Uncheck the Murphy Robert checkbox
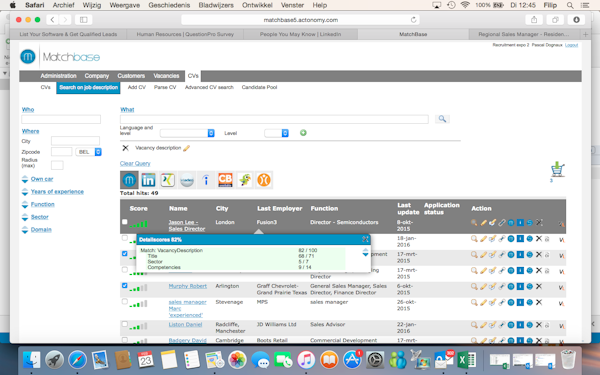 tap(124, 285)
